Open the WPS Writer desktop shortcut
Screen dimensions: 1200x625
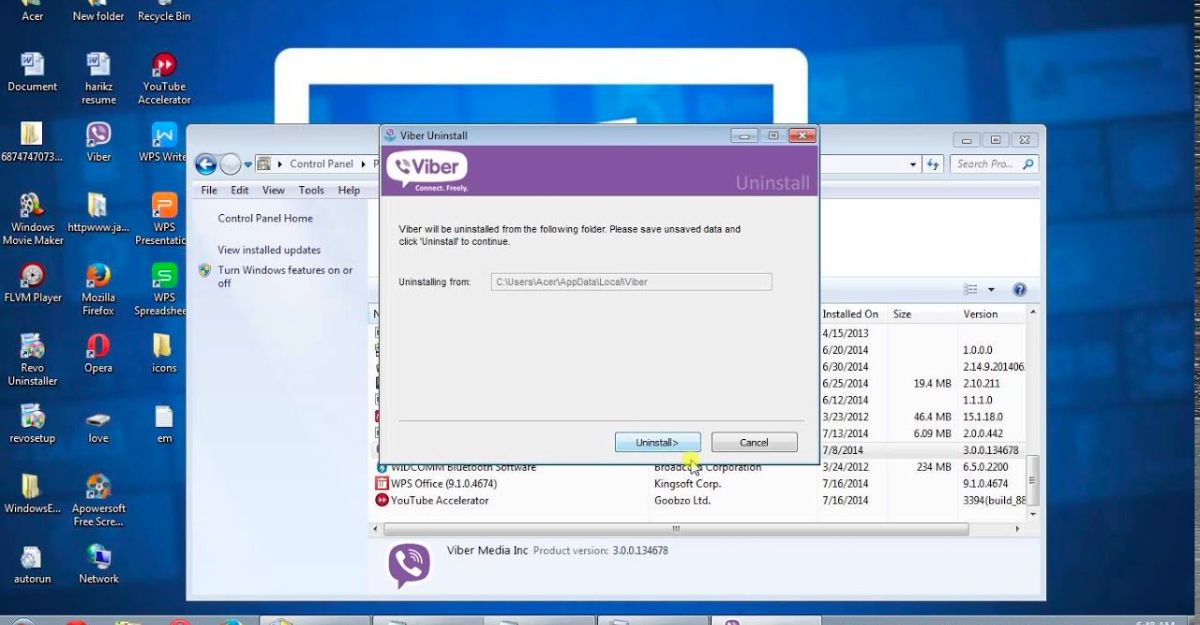coord(164,141)
